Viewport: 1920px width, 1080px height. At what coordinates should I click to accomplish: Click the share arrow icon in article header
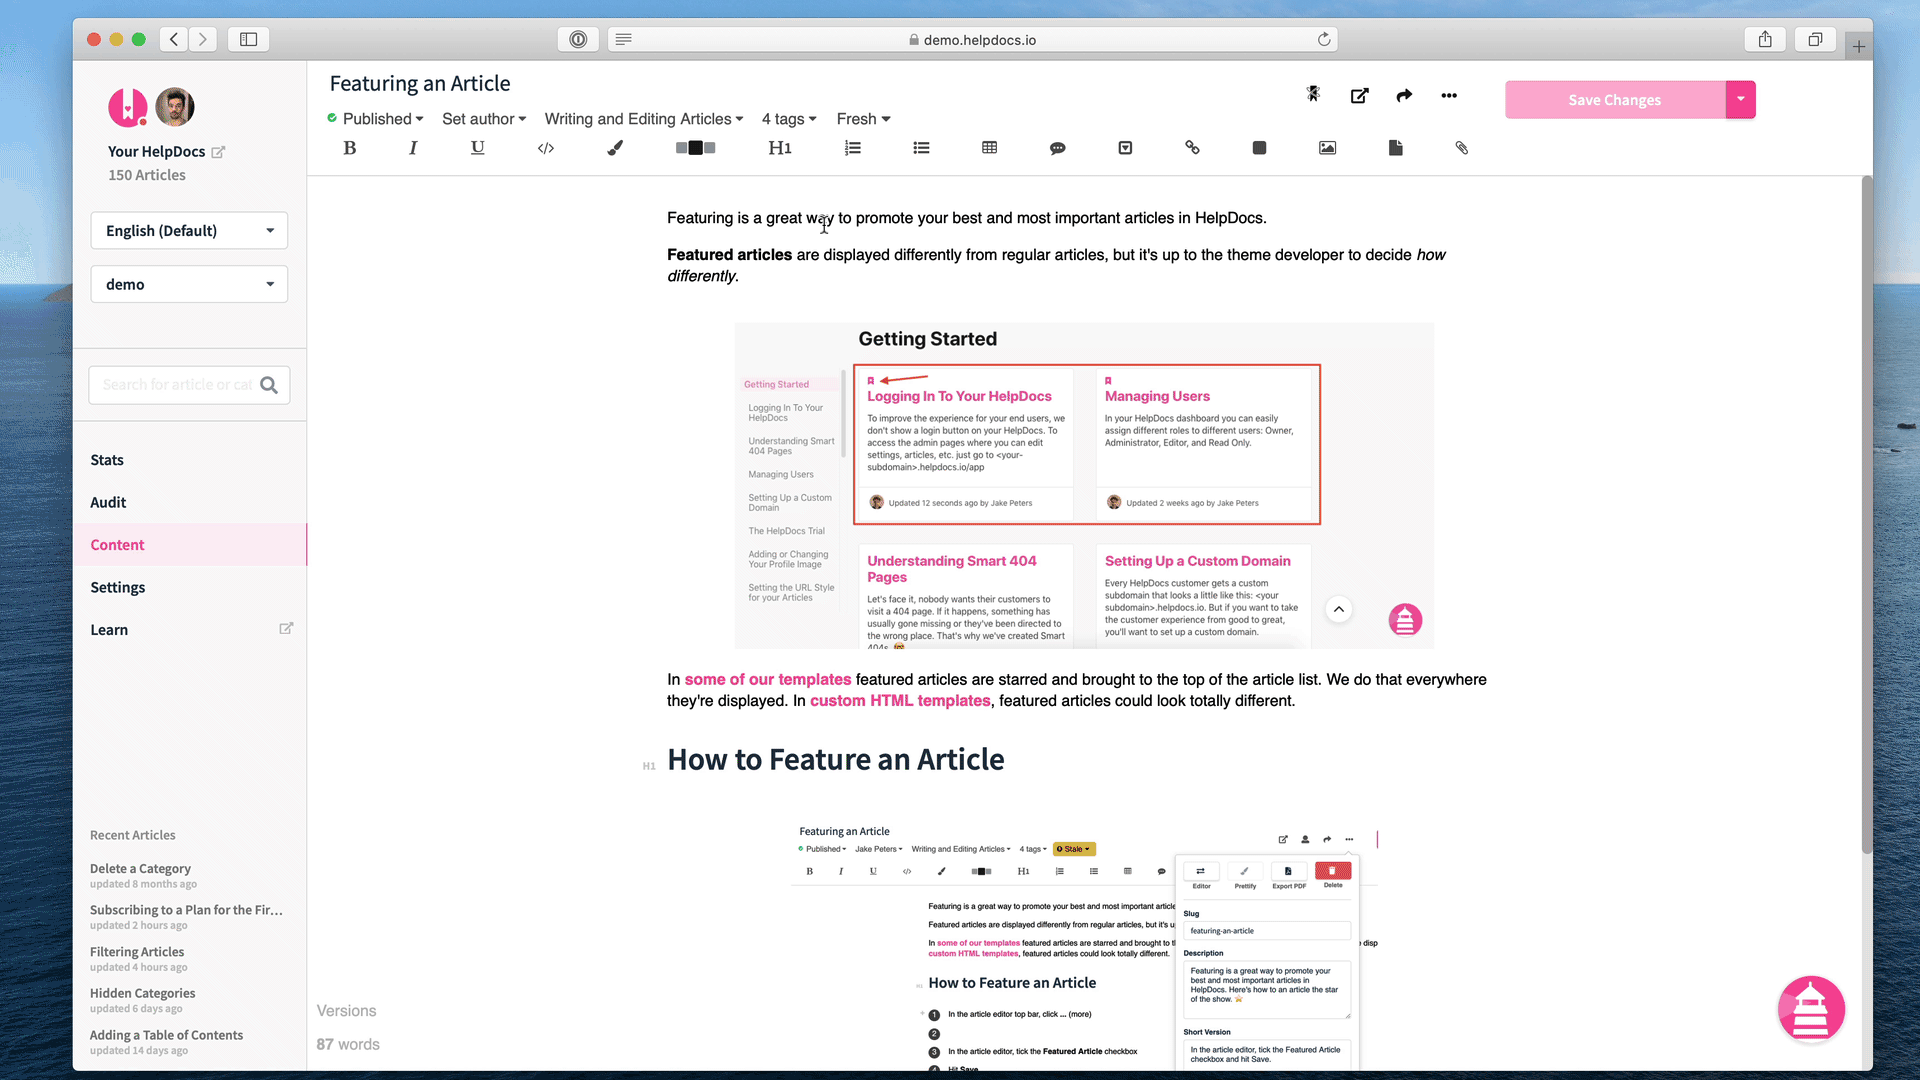tap(1404, 96)
